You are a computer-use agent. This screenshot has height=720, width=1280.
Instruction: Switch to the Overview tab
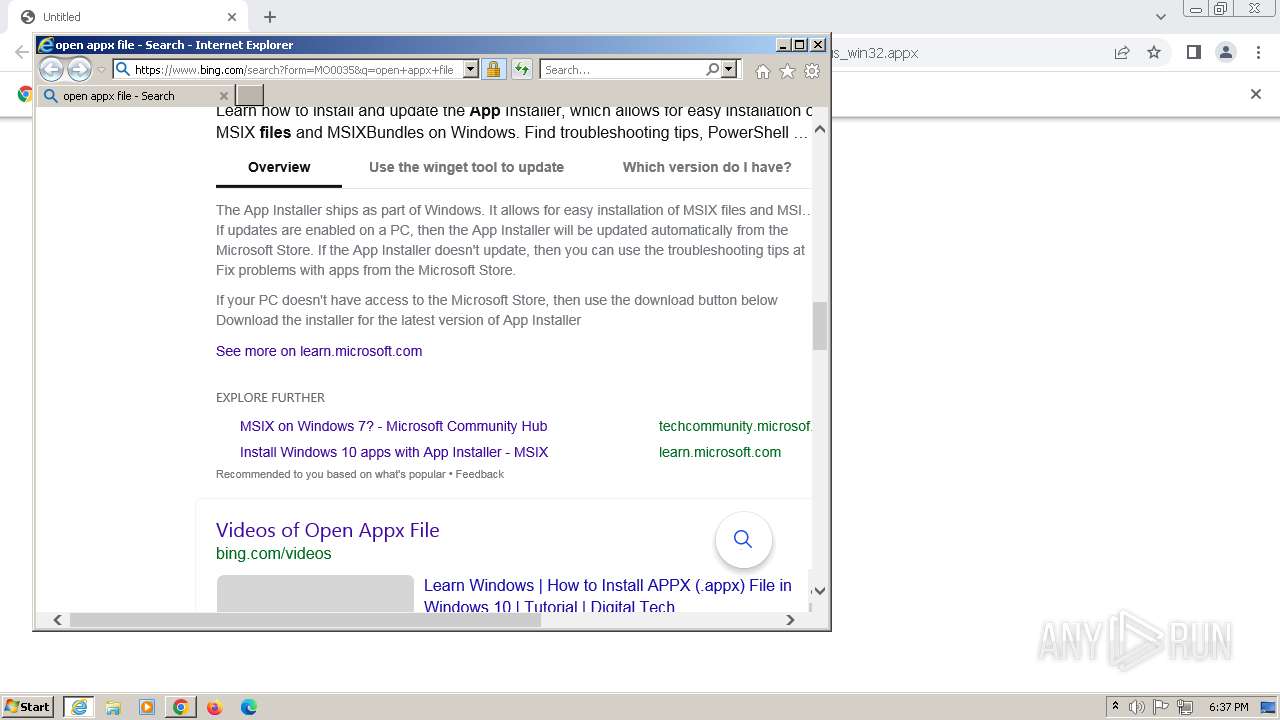279,167
